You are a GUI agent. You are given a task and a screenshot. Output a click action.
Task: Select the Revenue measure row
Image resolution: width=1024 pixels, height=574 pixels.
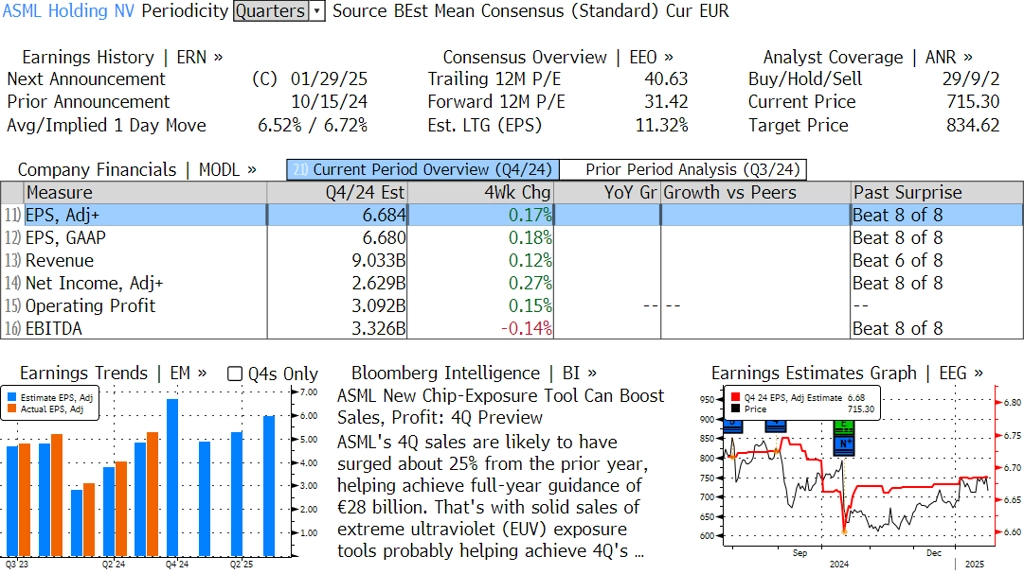(x=512, y=261)
